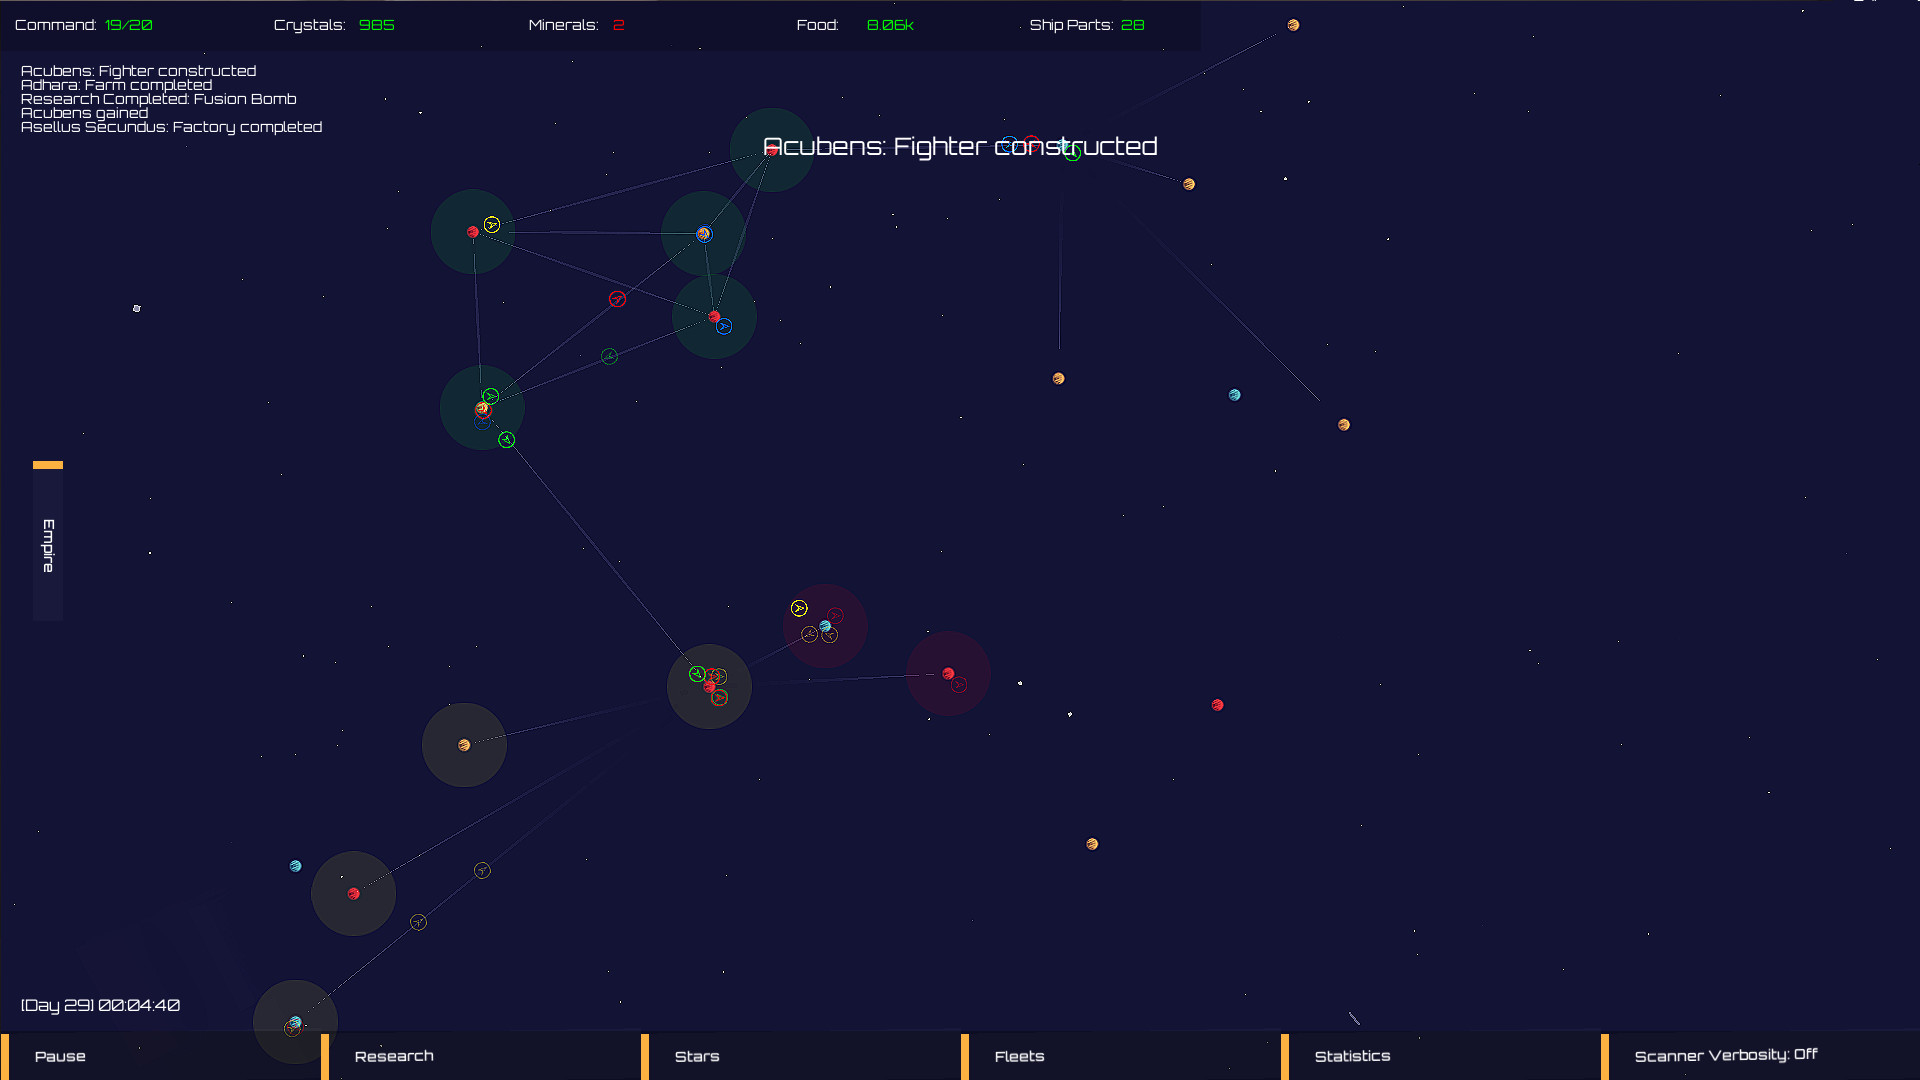Screen dimensions: 1920x1080
Task: Select red star behind the banner's letter A
Action: coord(772,150)
